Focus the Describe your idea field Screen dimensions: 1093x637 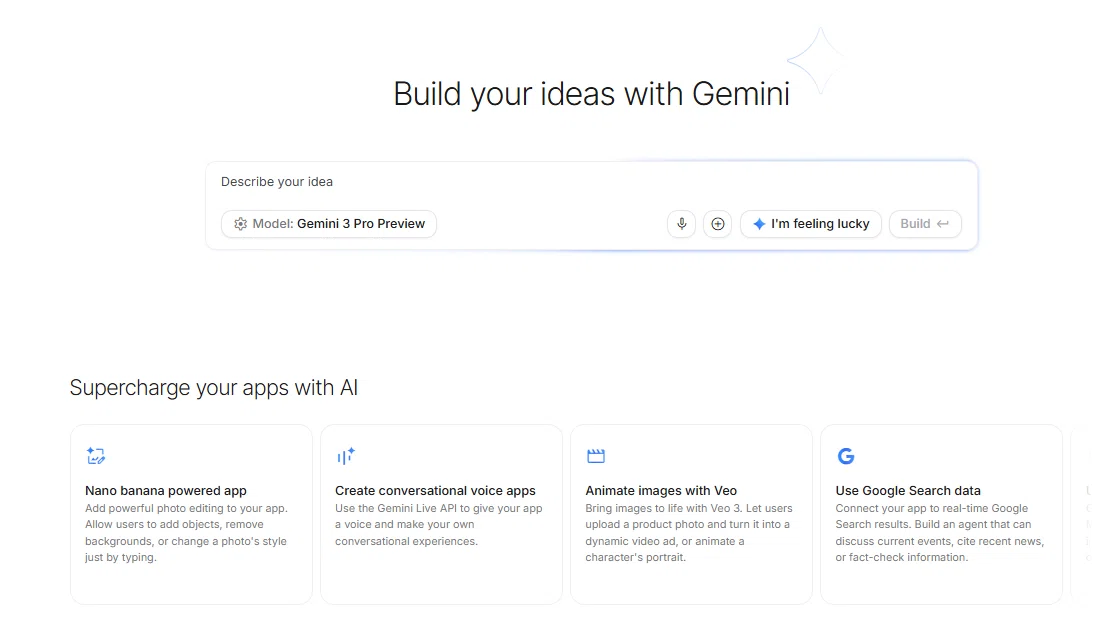point(591,182)
